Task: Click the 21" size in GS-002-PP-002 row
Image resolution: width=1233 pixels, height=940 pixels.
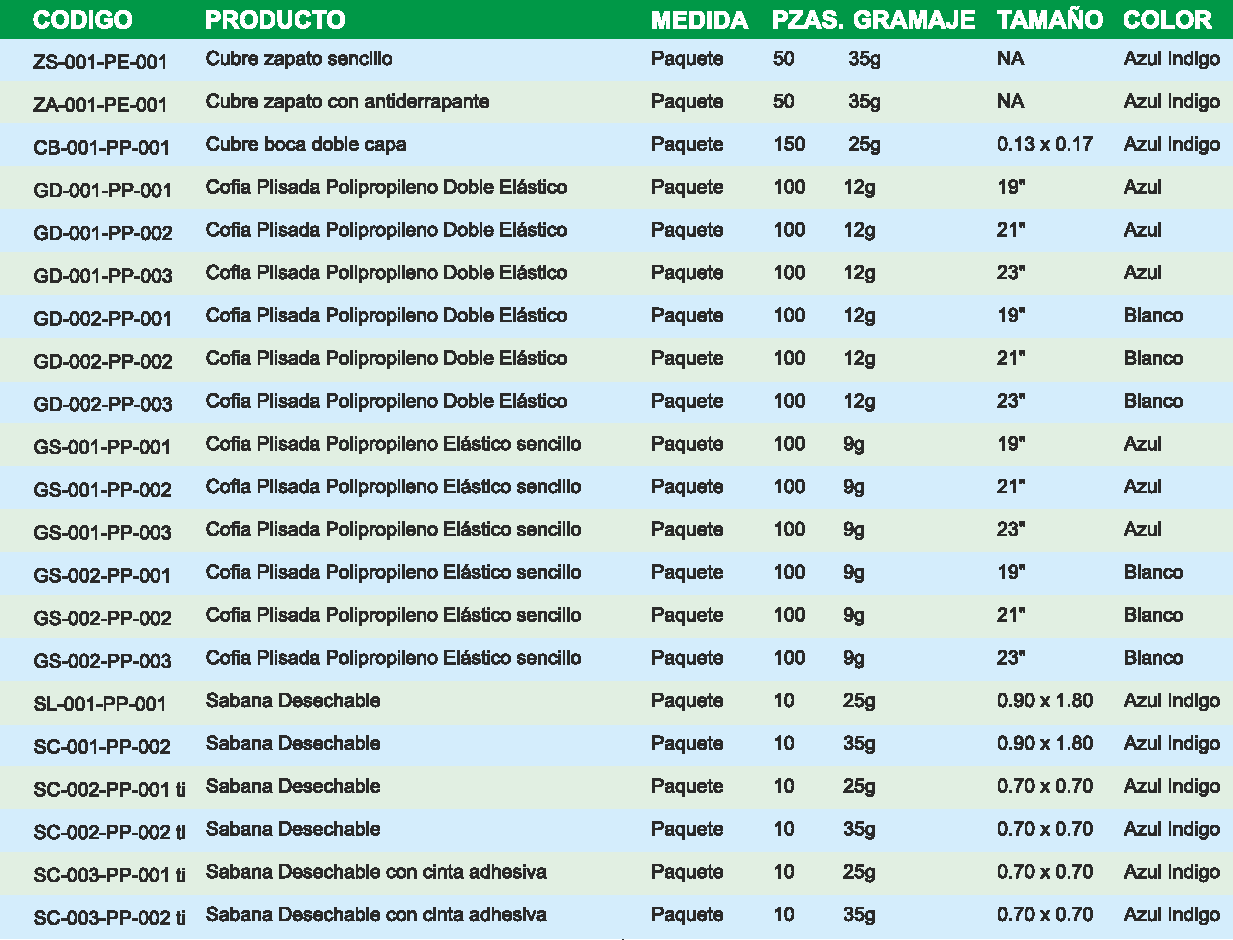Action: 1011,616
